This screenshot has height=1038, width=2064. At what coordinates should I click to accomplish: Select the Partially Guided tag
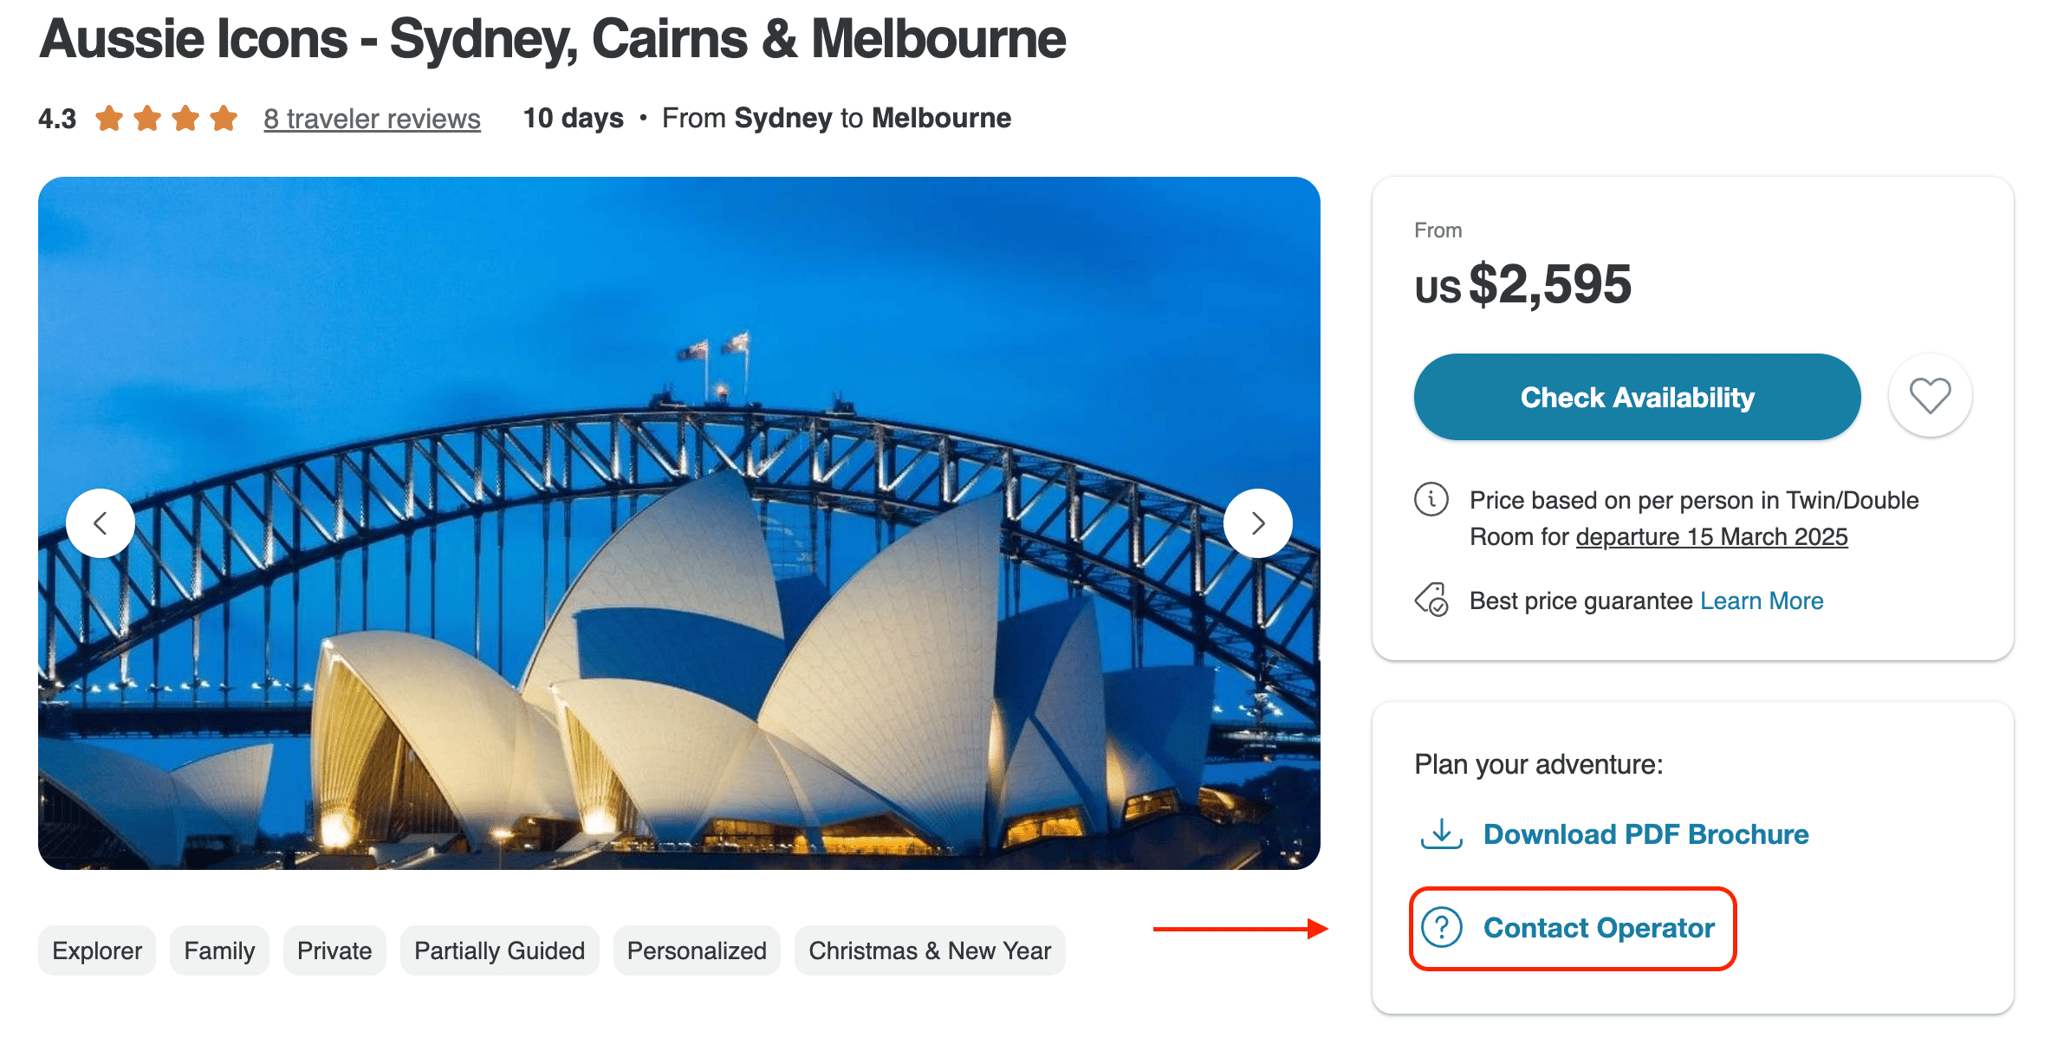[x=499, y=950]
